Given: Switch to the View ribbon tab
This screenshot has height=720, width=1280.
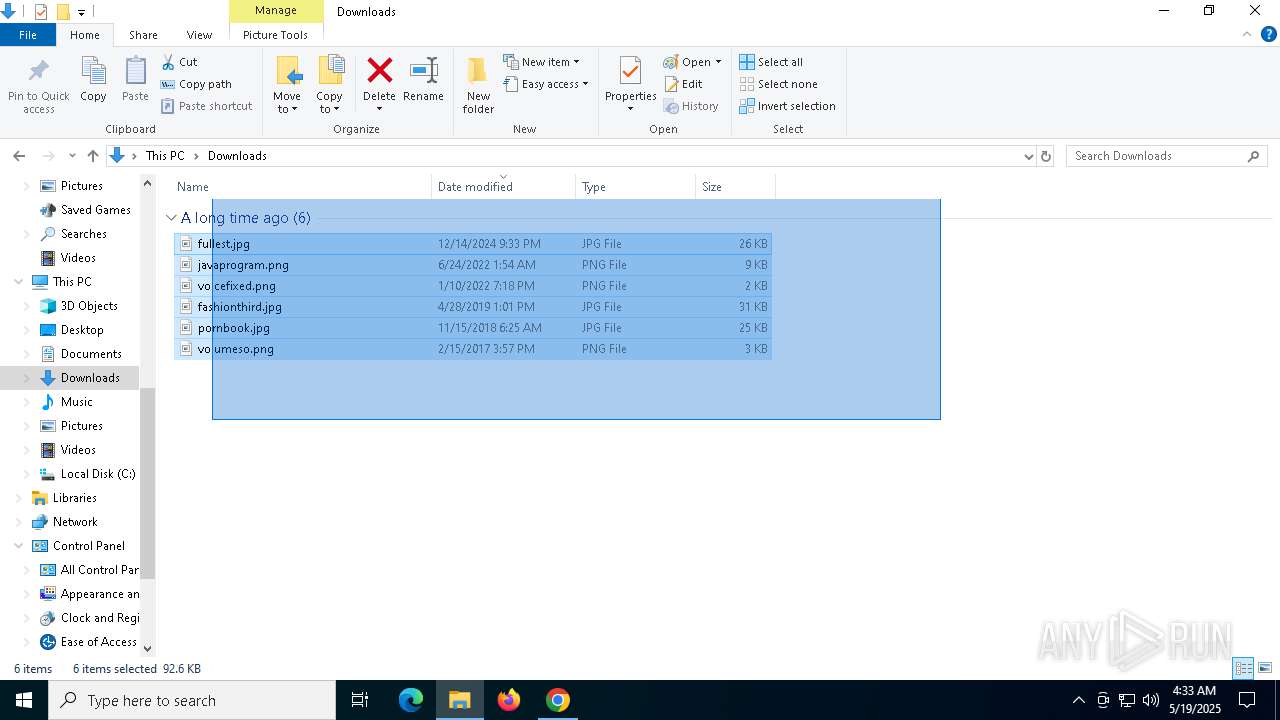Looking at the screenshot, I should (199, 35).
